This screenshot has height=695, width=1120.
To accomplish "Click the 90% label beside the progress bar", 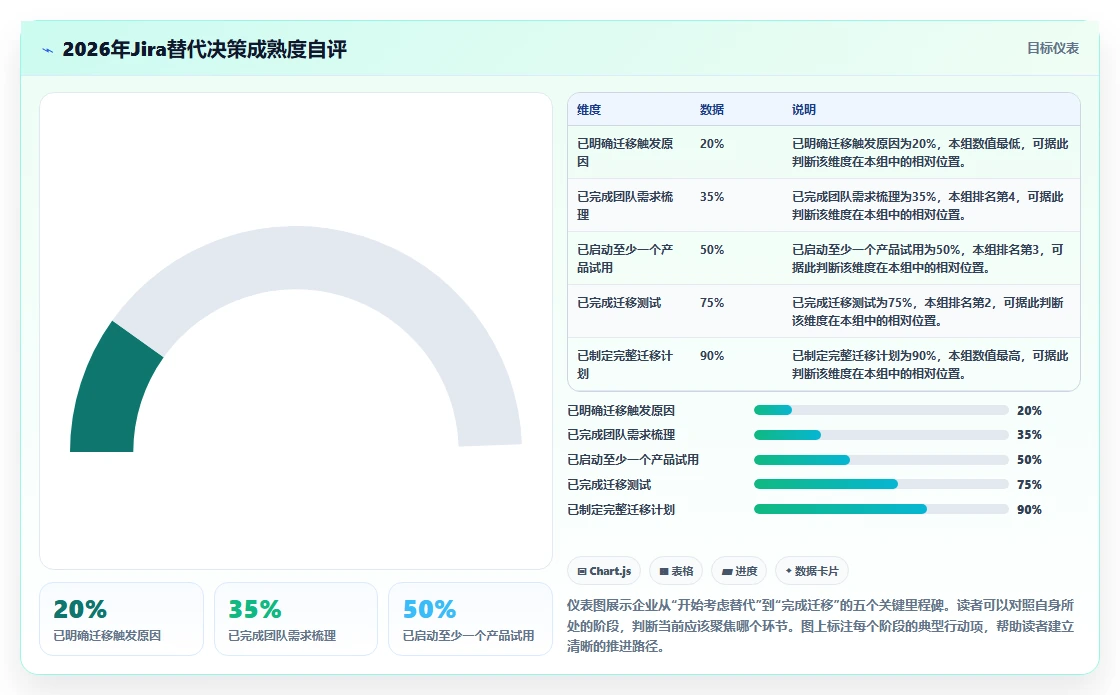I will click(1029, 509).
